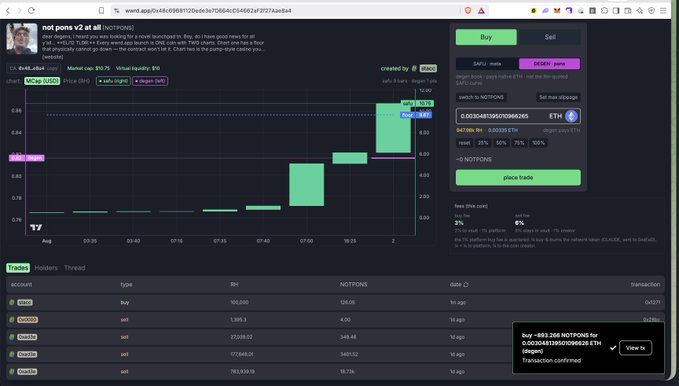The image size is (679, 386).
Task: Go back with the browser back arrow
Action: 8,10
